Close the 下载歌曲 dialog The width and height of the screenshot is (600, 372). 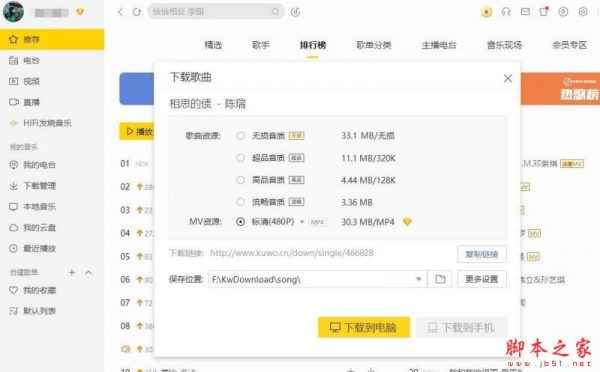point(508,78)
